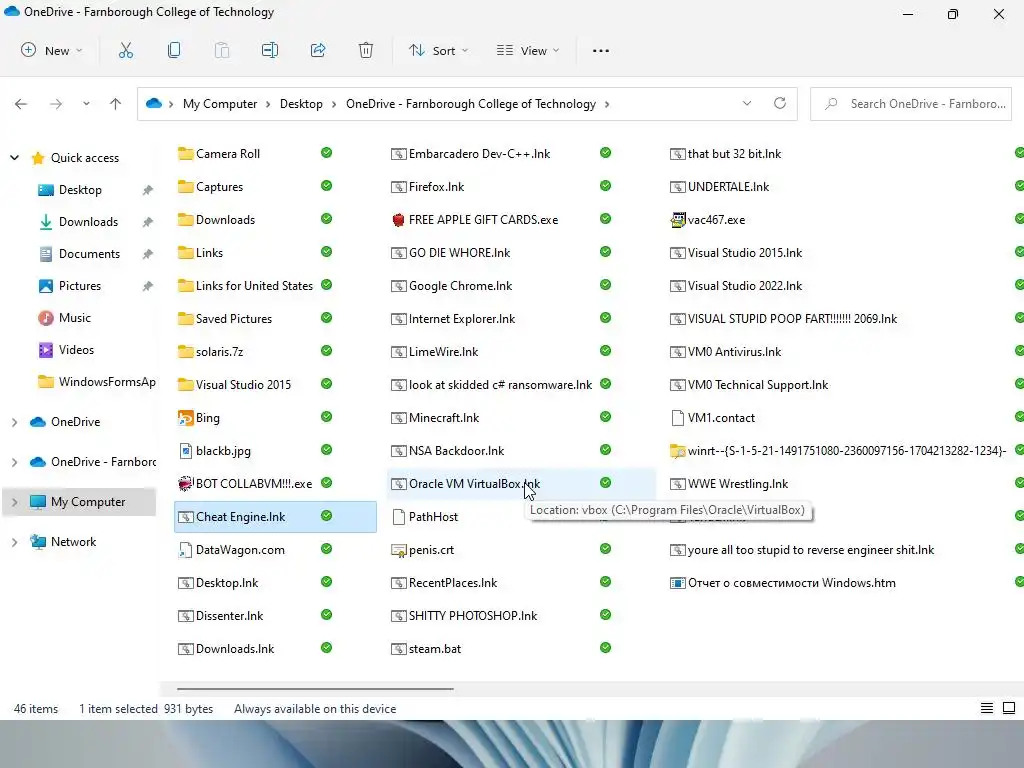Click the Cut scissors icon

point(125,50)
